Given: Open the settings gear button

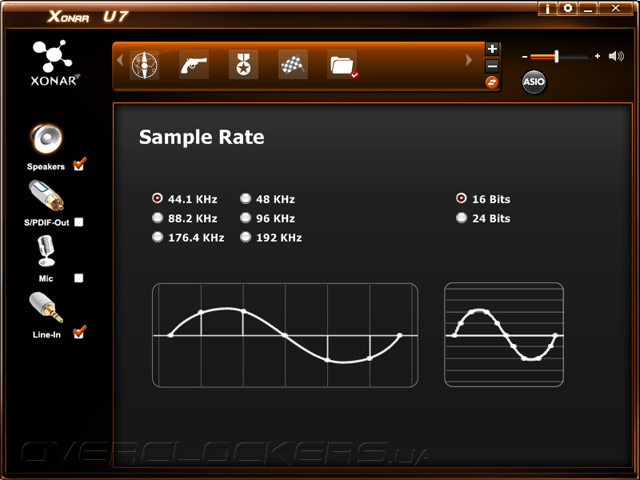Looking at the screenshot, I should click(x=567, y=9).
